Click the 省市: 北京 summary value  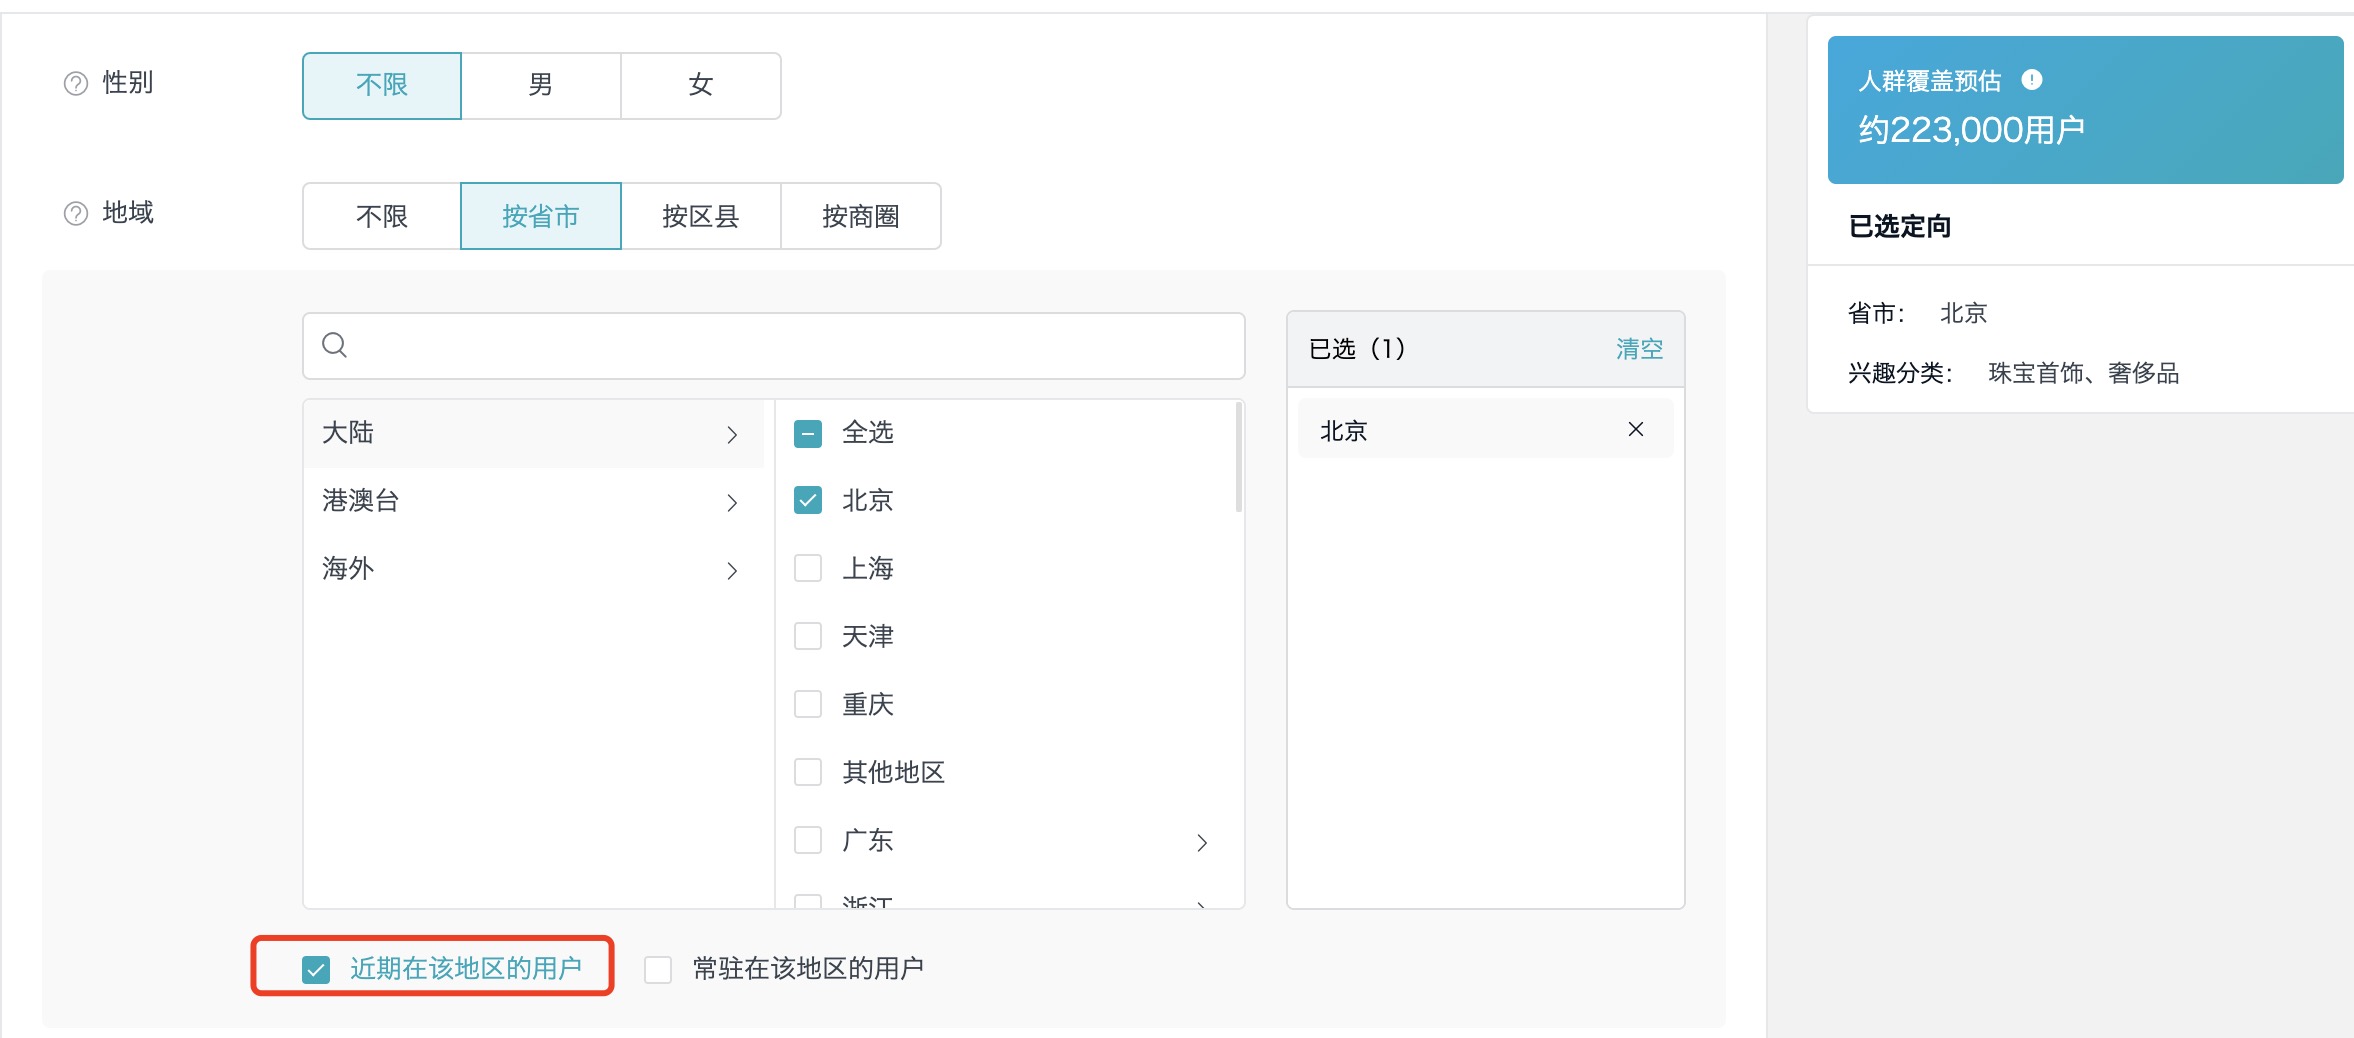click(1964, 314)
